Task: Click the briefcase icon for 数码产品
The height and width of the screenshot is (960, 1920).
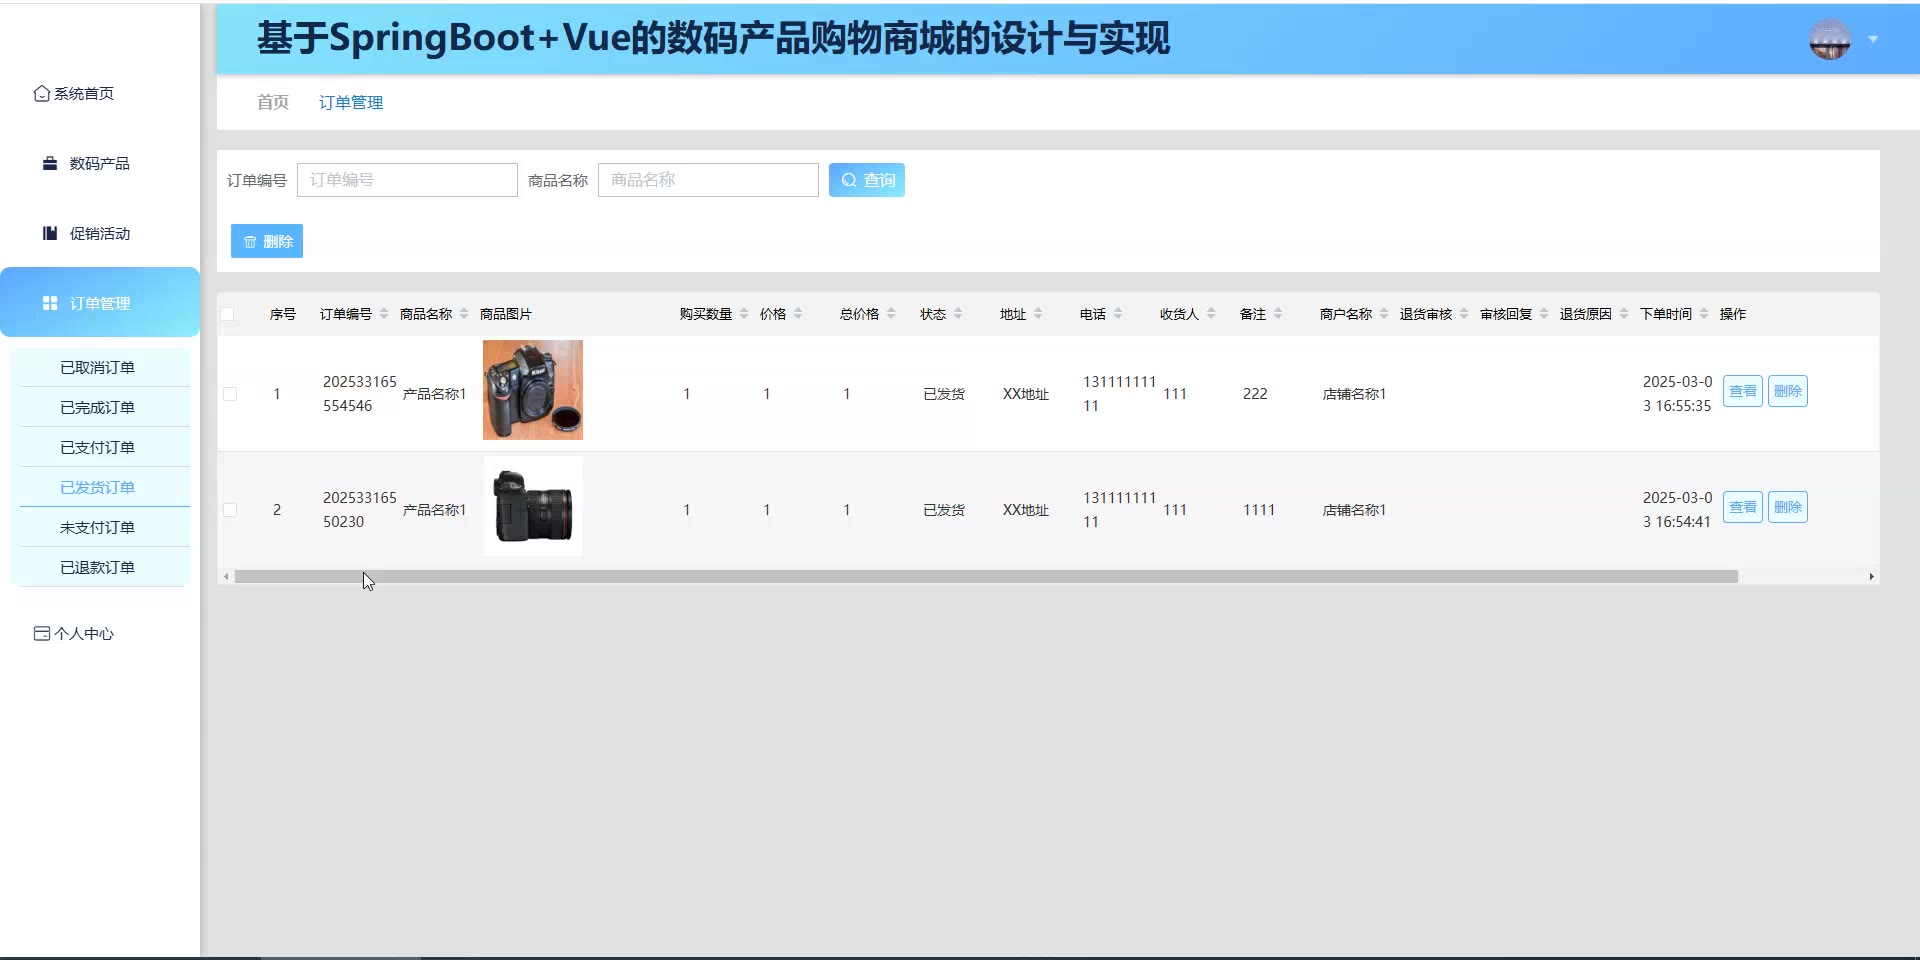Action: 50,164
